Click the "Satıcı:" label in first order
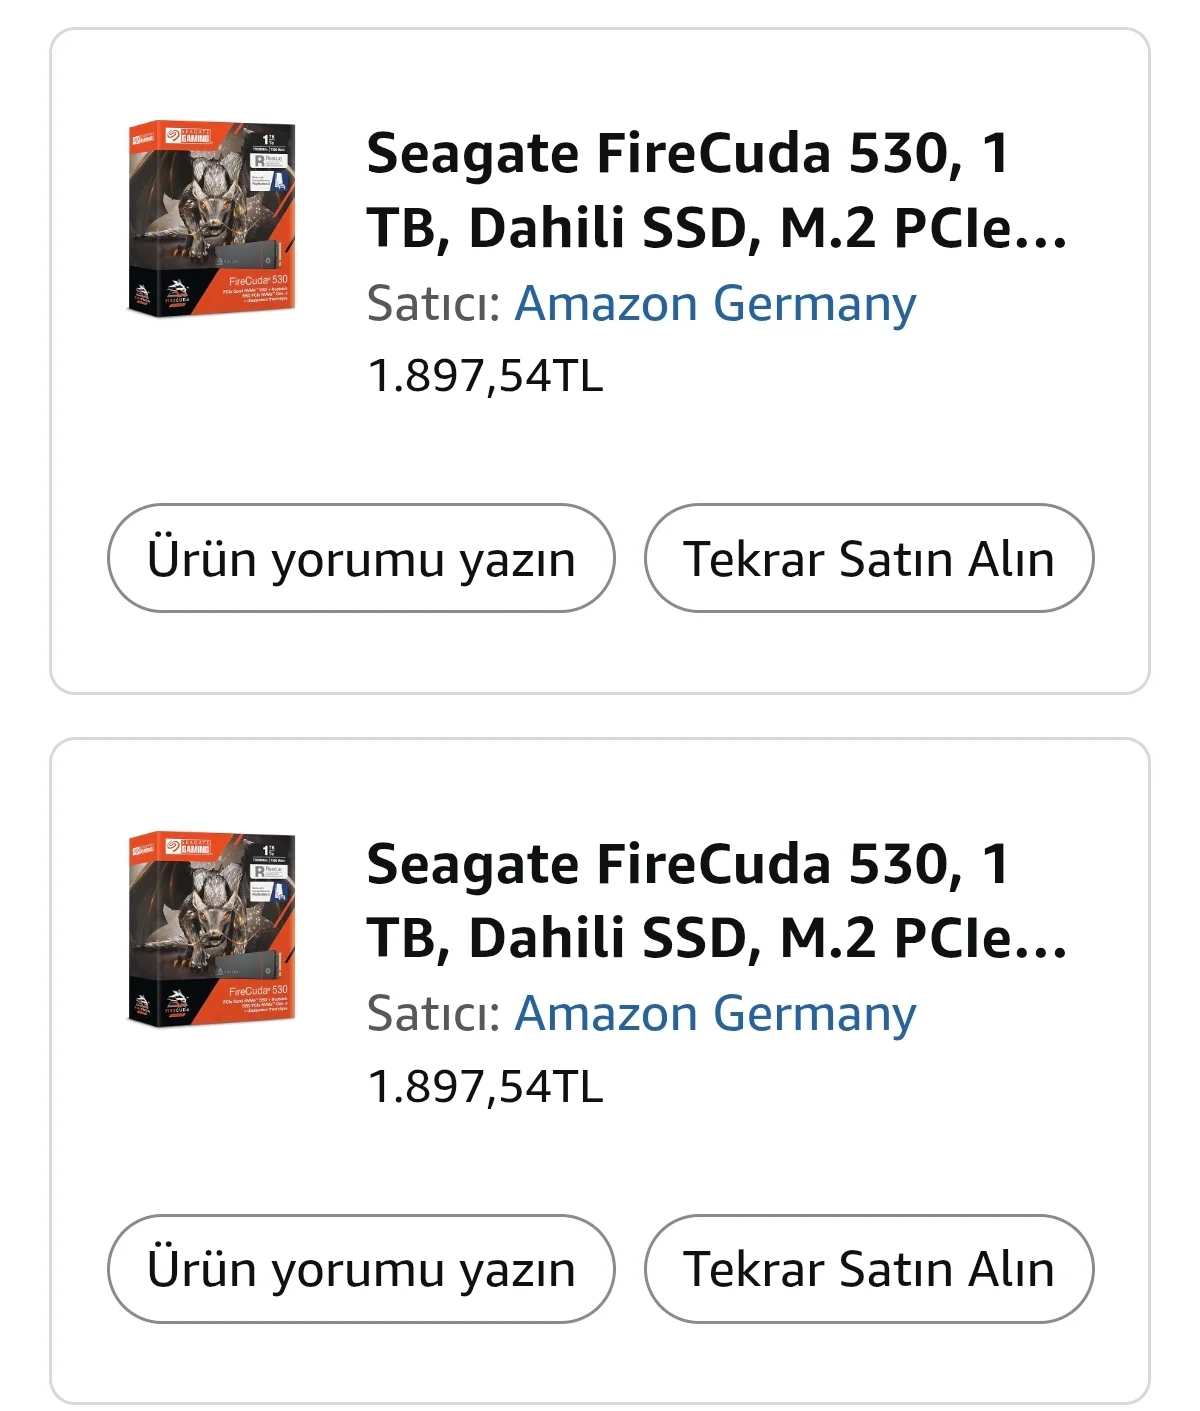The width and height of the screenshot is (1200, 1411). (x=433, y=303)
